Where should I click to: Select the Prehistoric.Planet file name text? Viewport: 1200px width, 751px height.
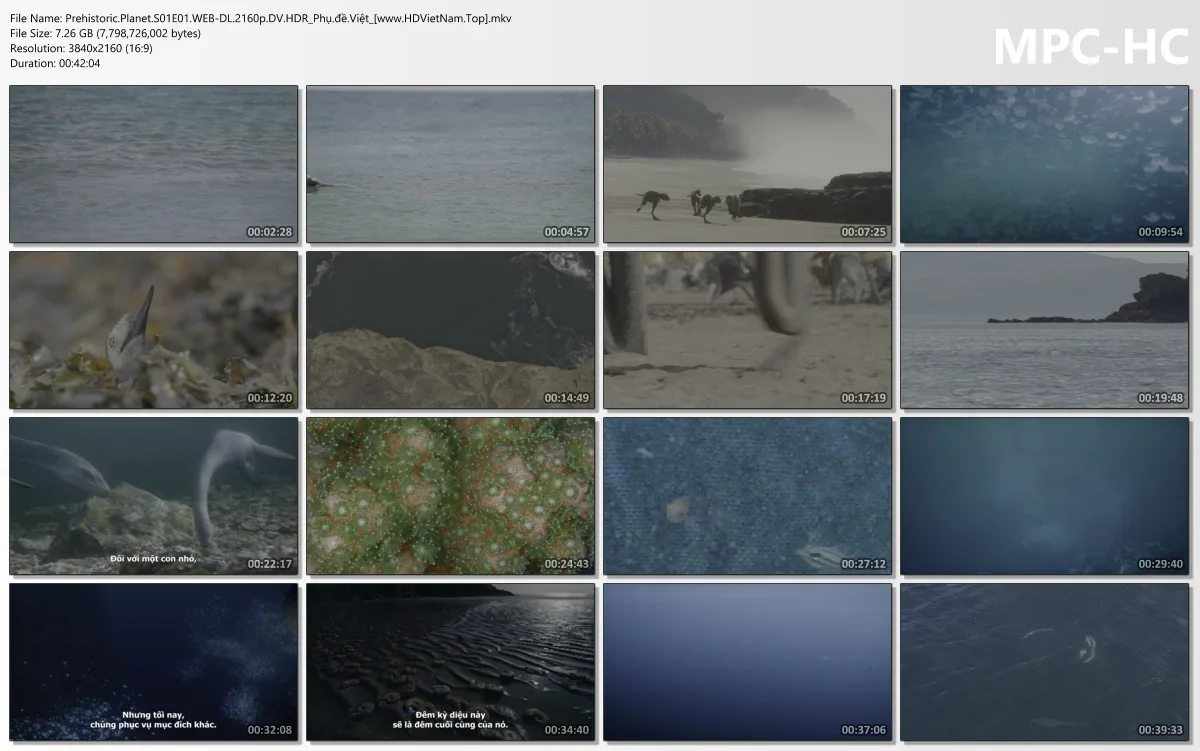click(x=260, y=17)
